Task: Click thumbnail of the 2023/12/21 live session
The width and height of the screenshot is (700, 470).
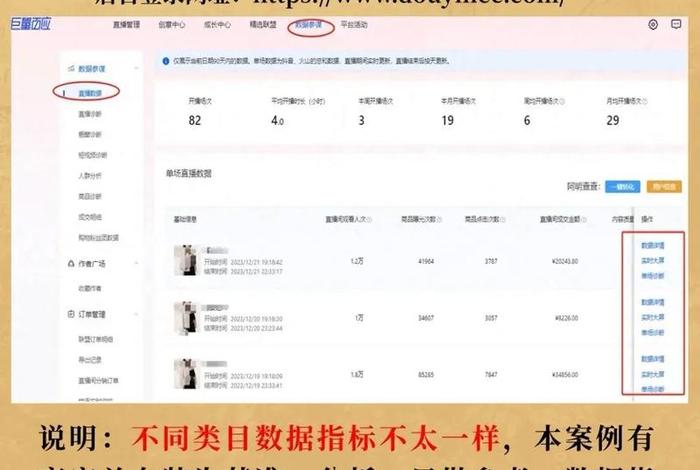Action: (x=185, y=260)
